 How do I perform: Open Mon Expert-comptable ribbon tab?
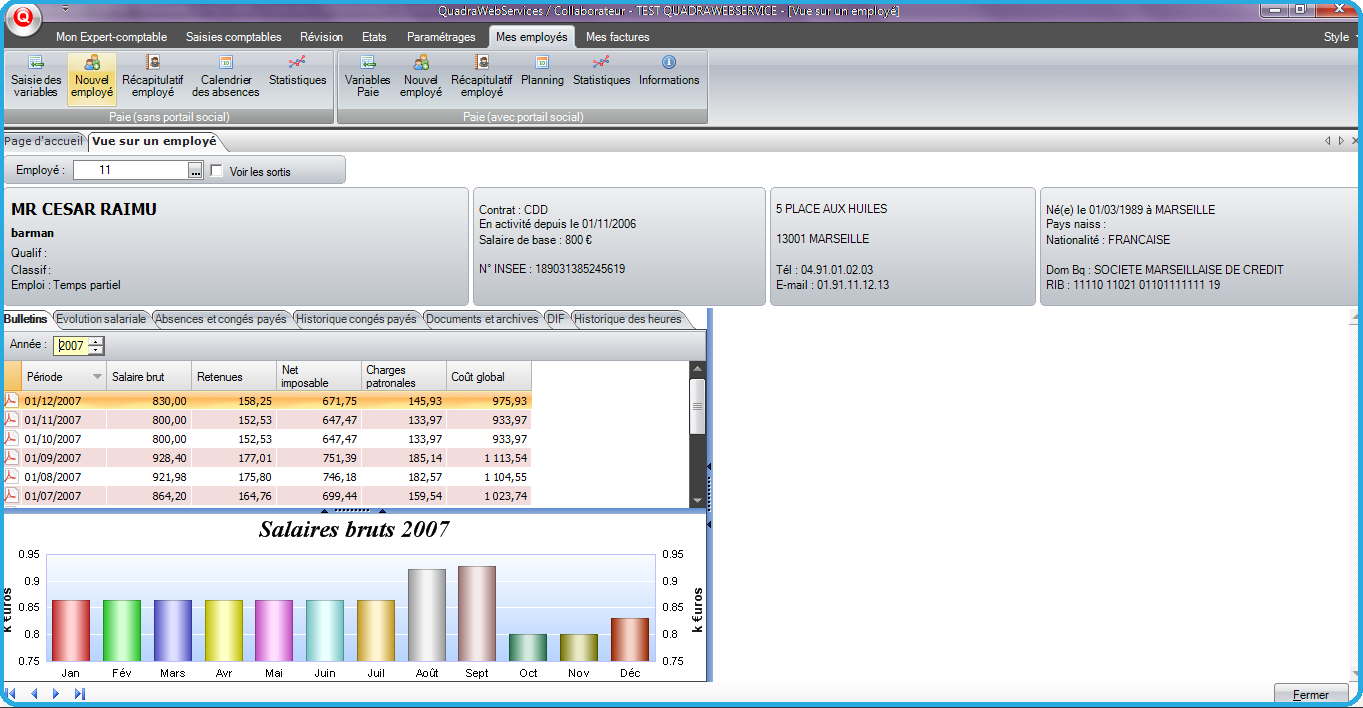click(x=111, y=37)
